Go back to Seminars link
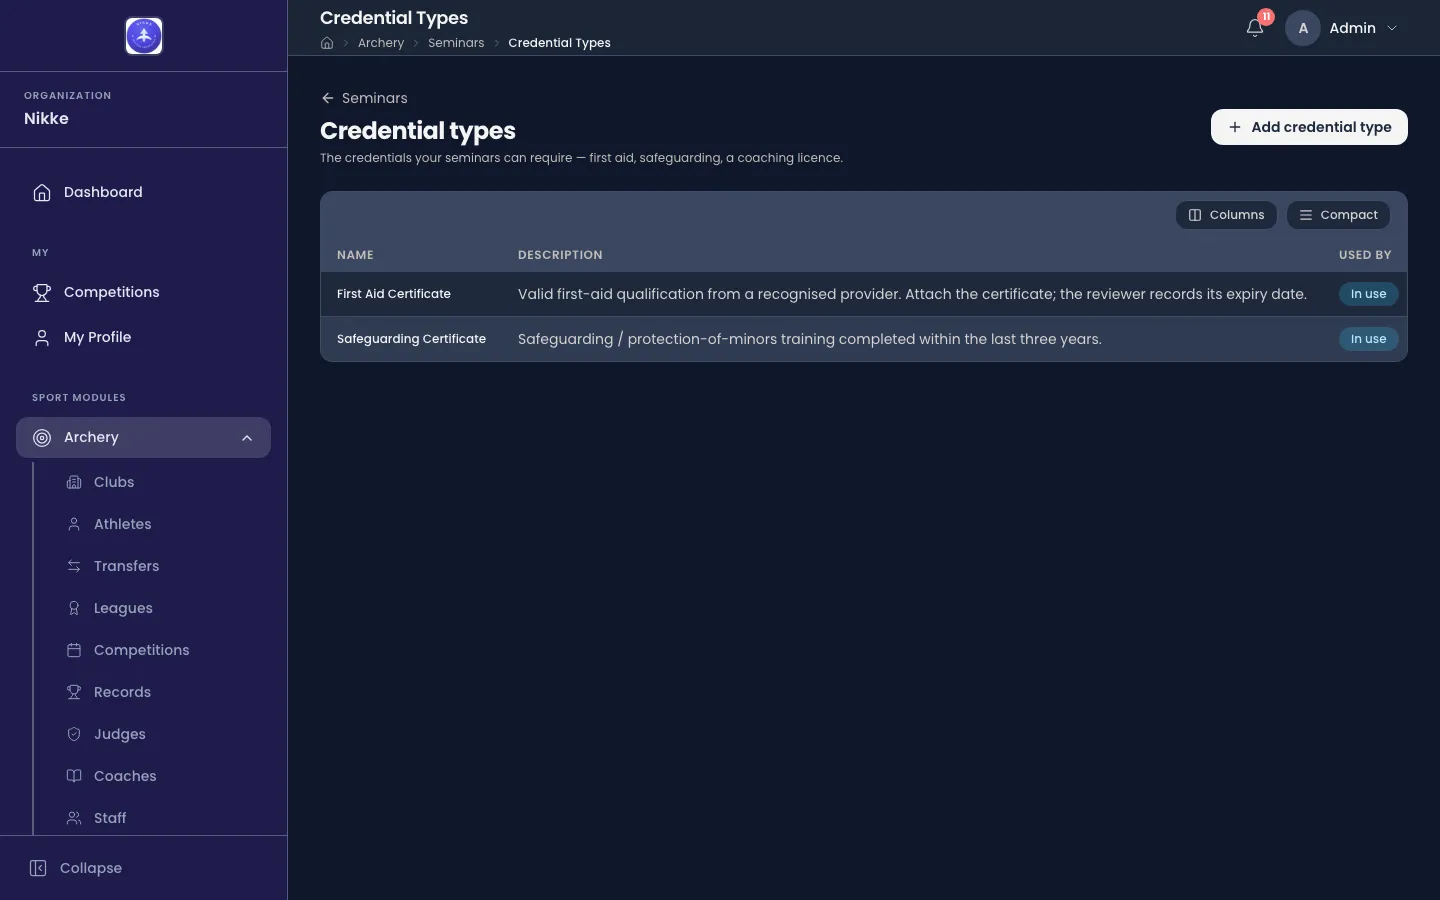The width and height of the screenshot is (1440, 900). (364, 98)
